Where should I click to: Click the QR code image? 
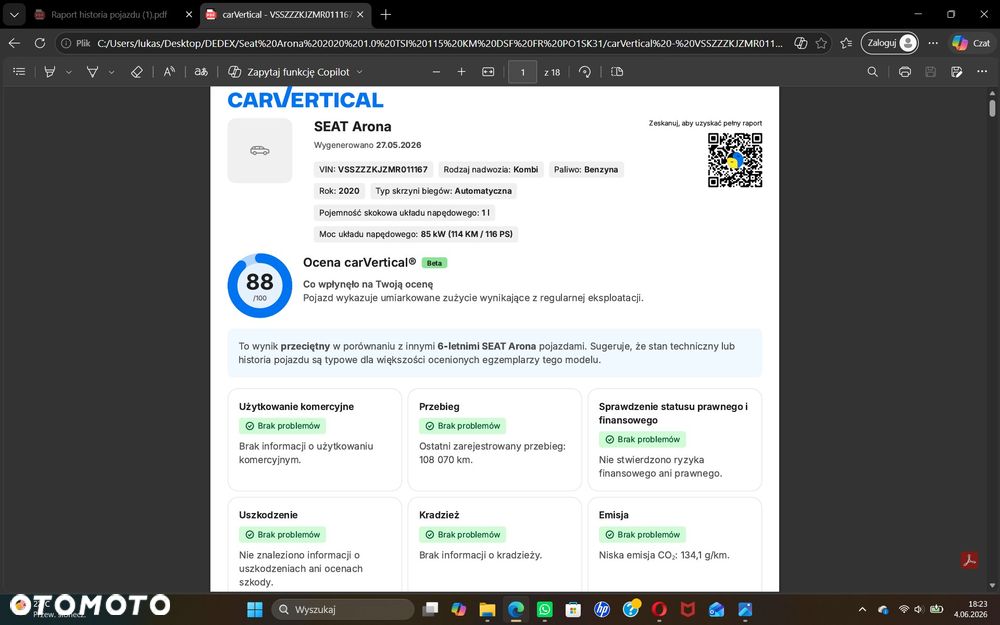[x=735, y=160]
